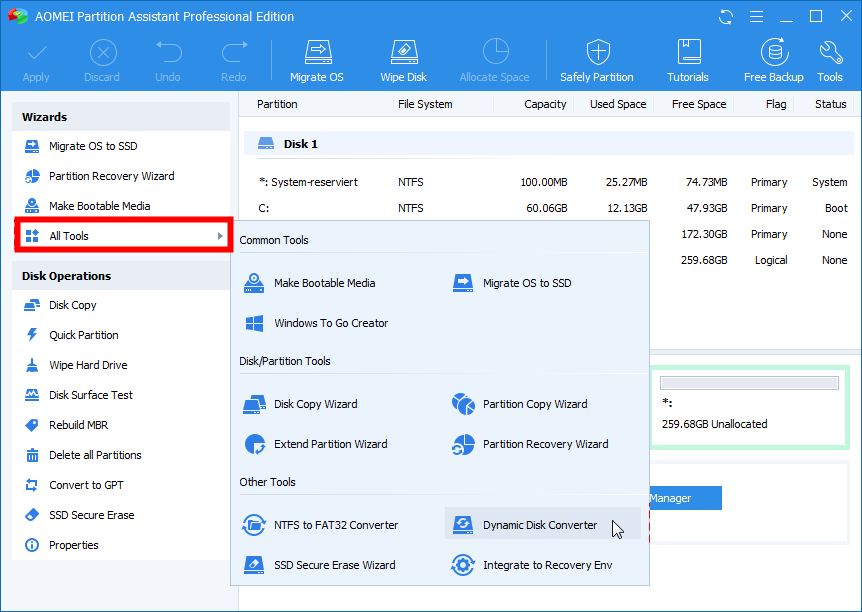862x612 pixels.
Task: Click the Discard toolbar button
Action: [102, 60]
